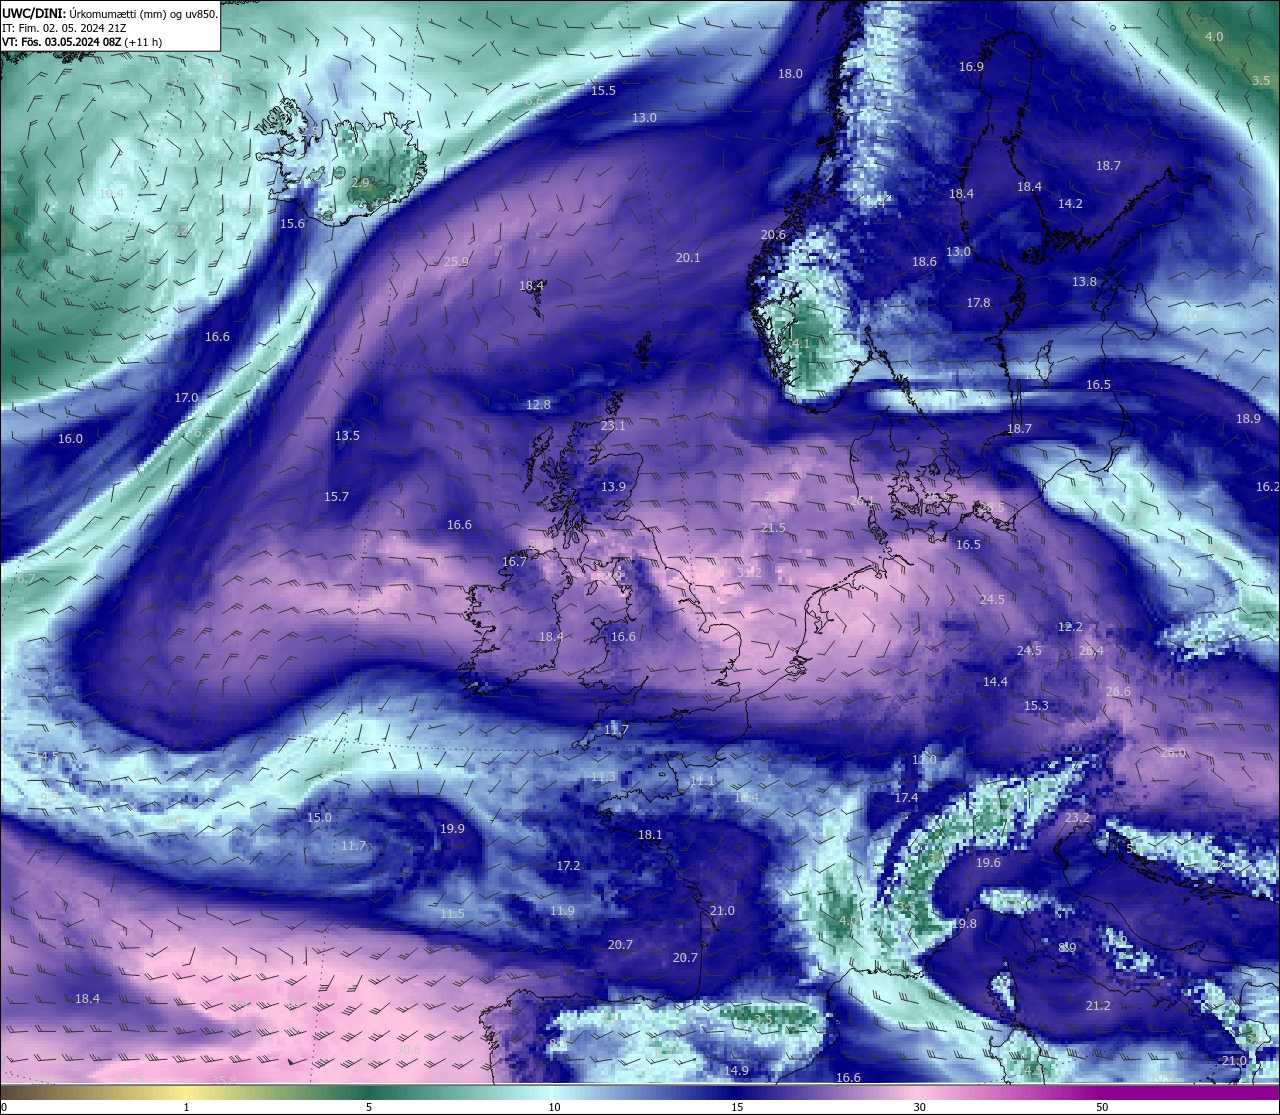Click the 13.8 value over the Baltics
The image size is (1280, 1115).
(x=1084, y=282)
